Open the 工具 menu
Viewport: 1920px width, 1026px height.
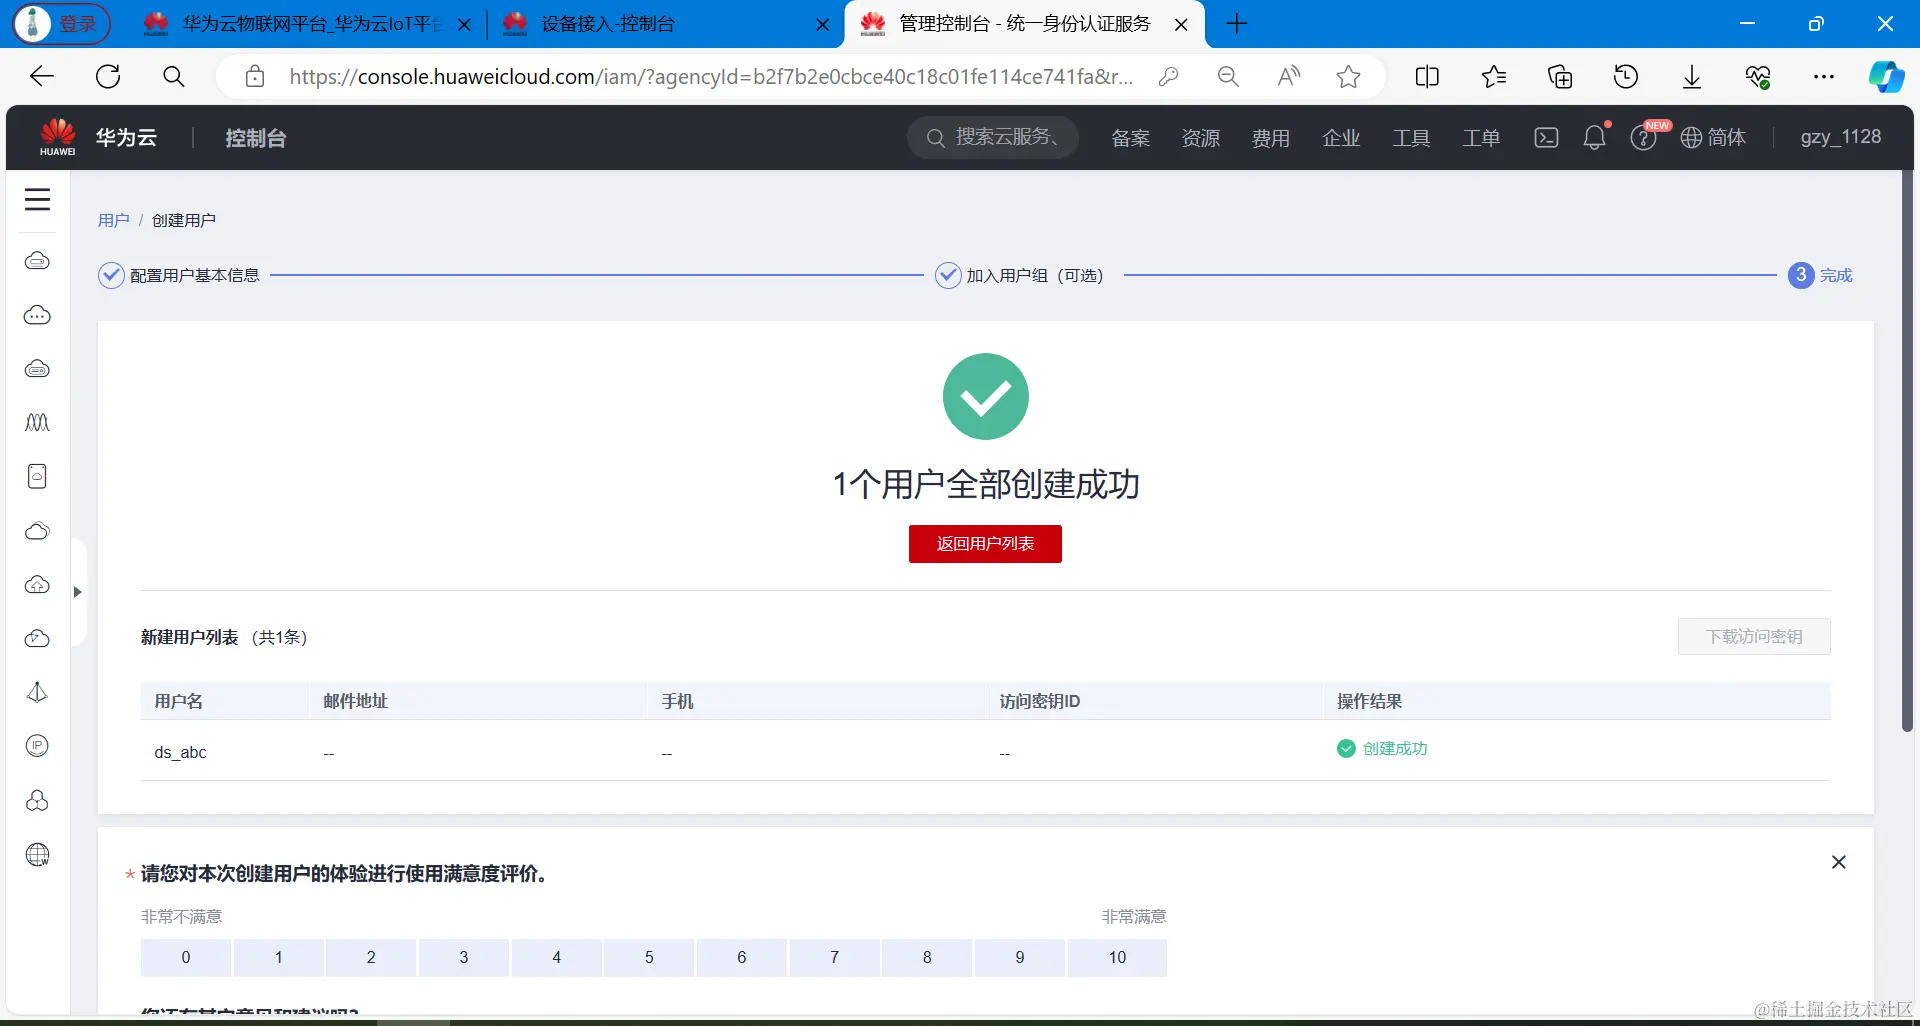click(1411, 138)
